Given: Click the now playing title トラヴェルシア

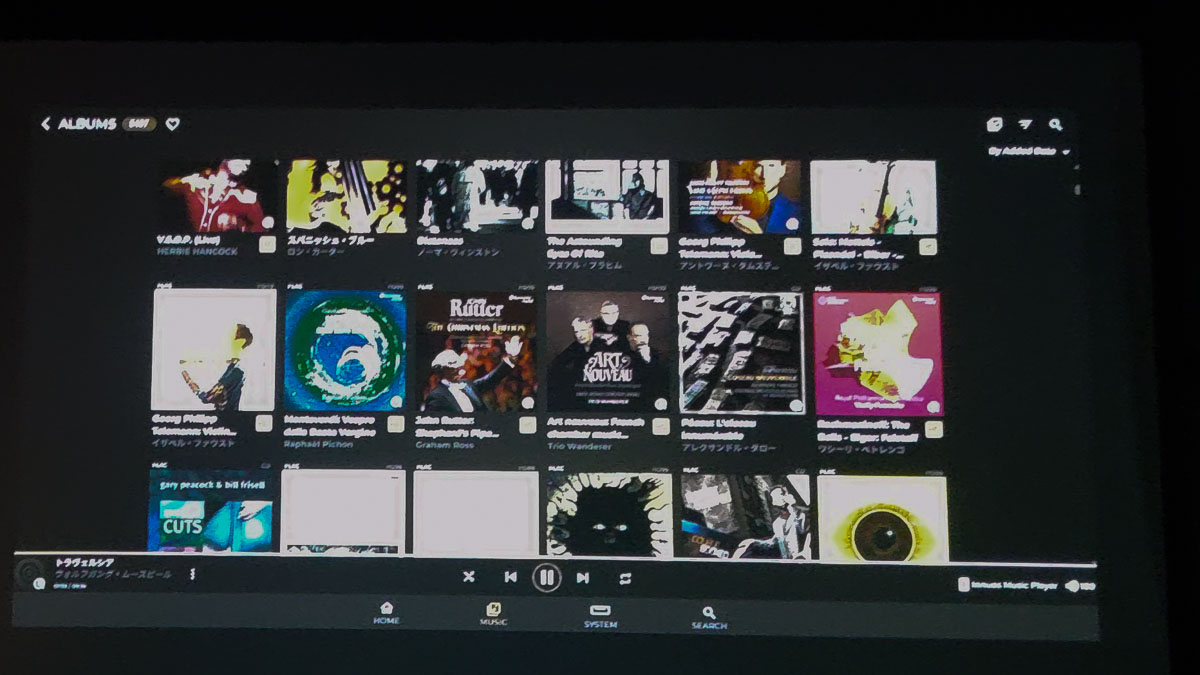Looking at the screenshot, I should point(84,564).
